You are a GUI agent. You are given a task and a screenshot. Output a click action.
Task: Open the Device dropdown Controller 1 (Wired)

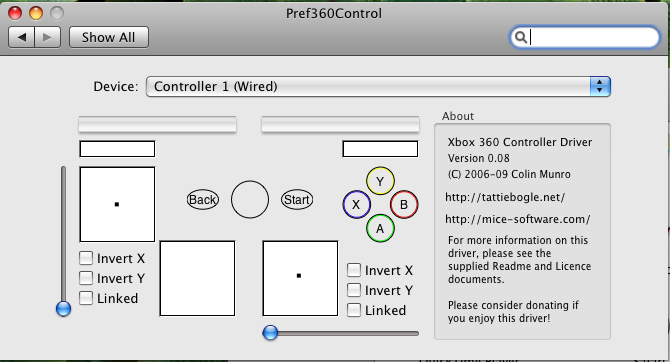coord(378,87)
